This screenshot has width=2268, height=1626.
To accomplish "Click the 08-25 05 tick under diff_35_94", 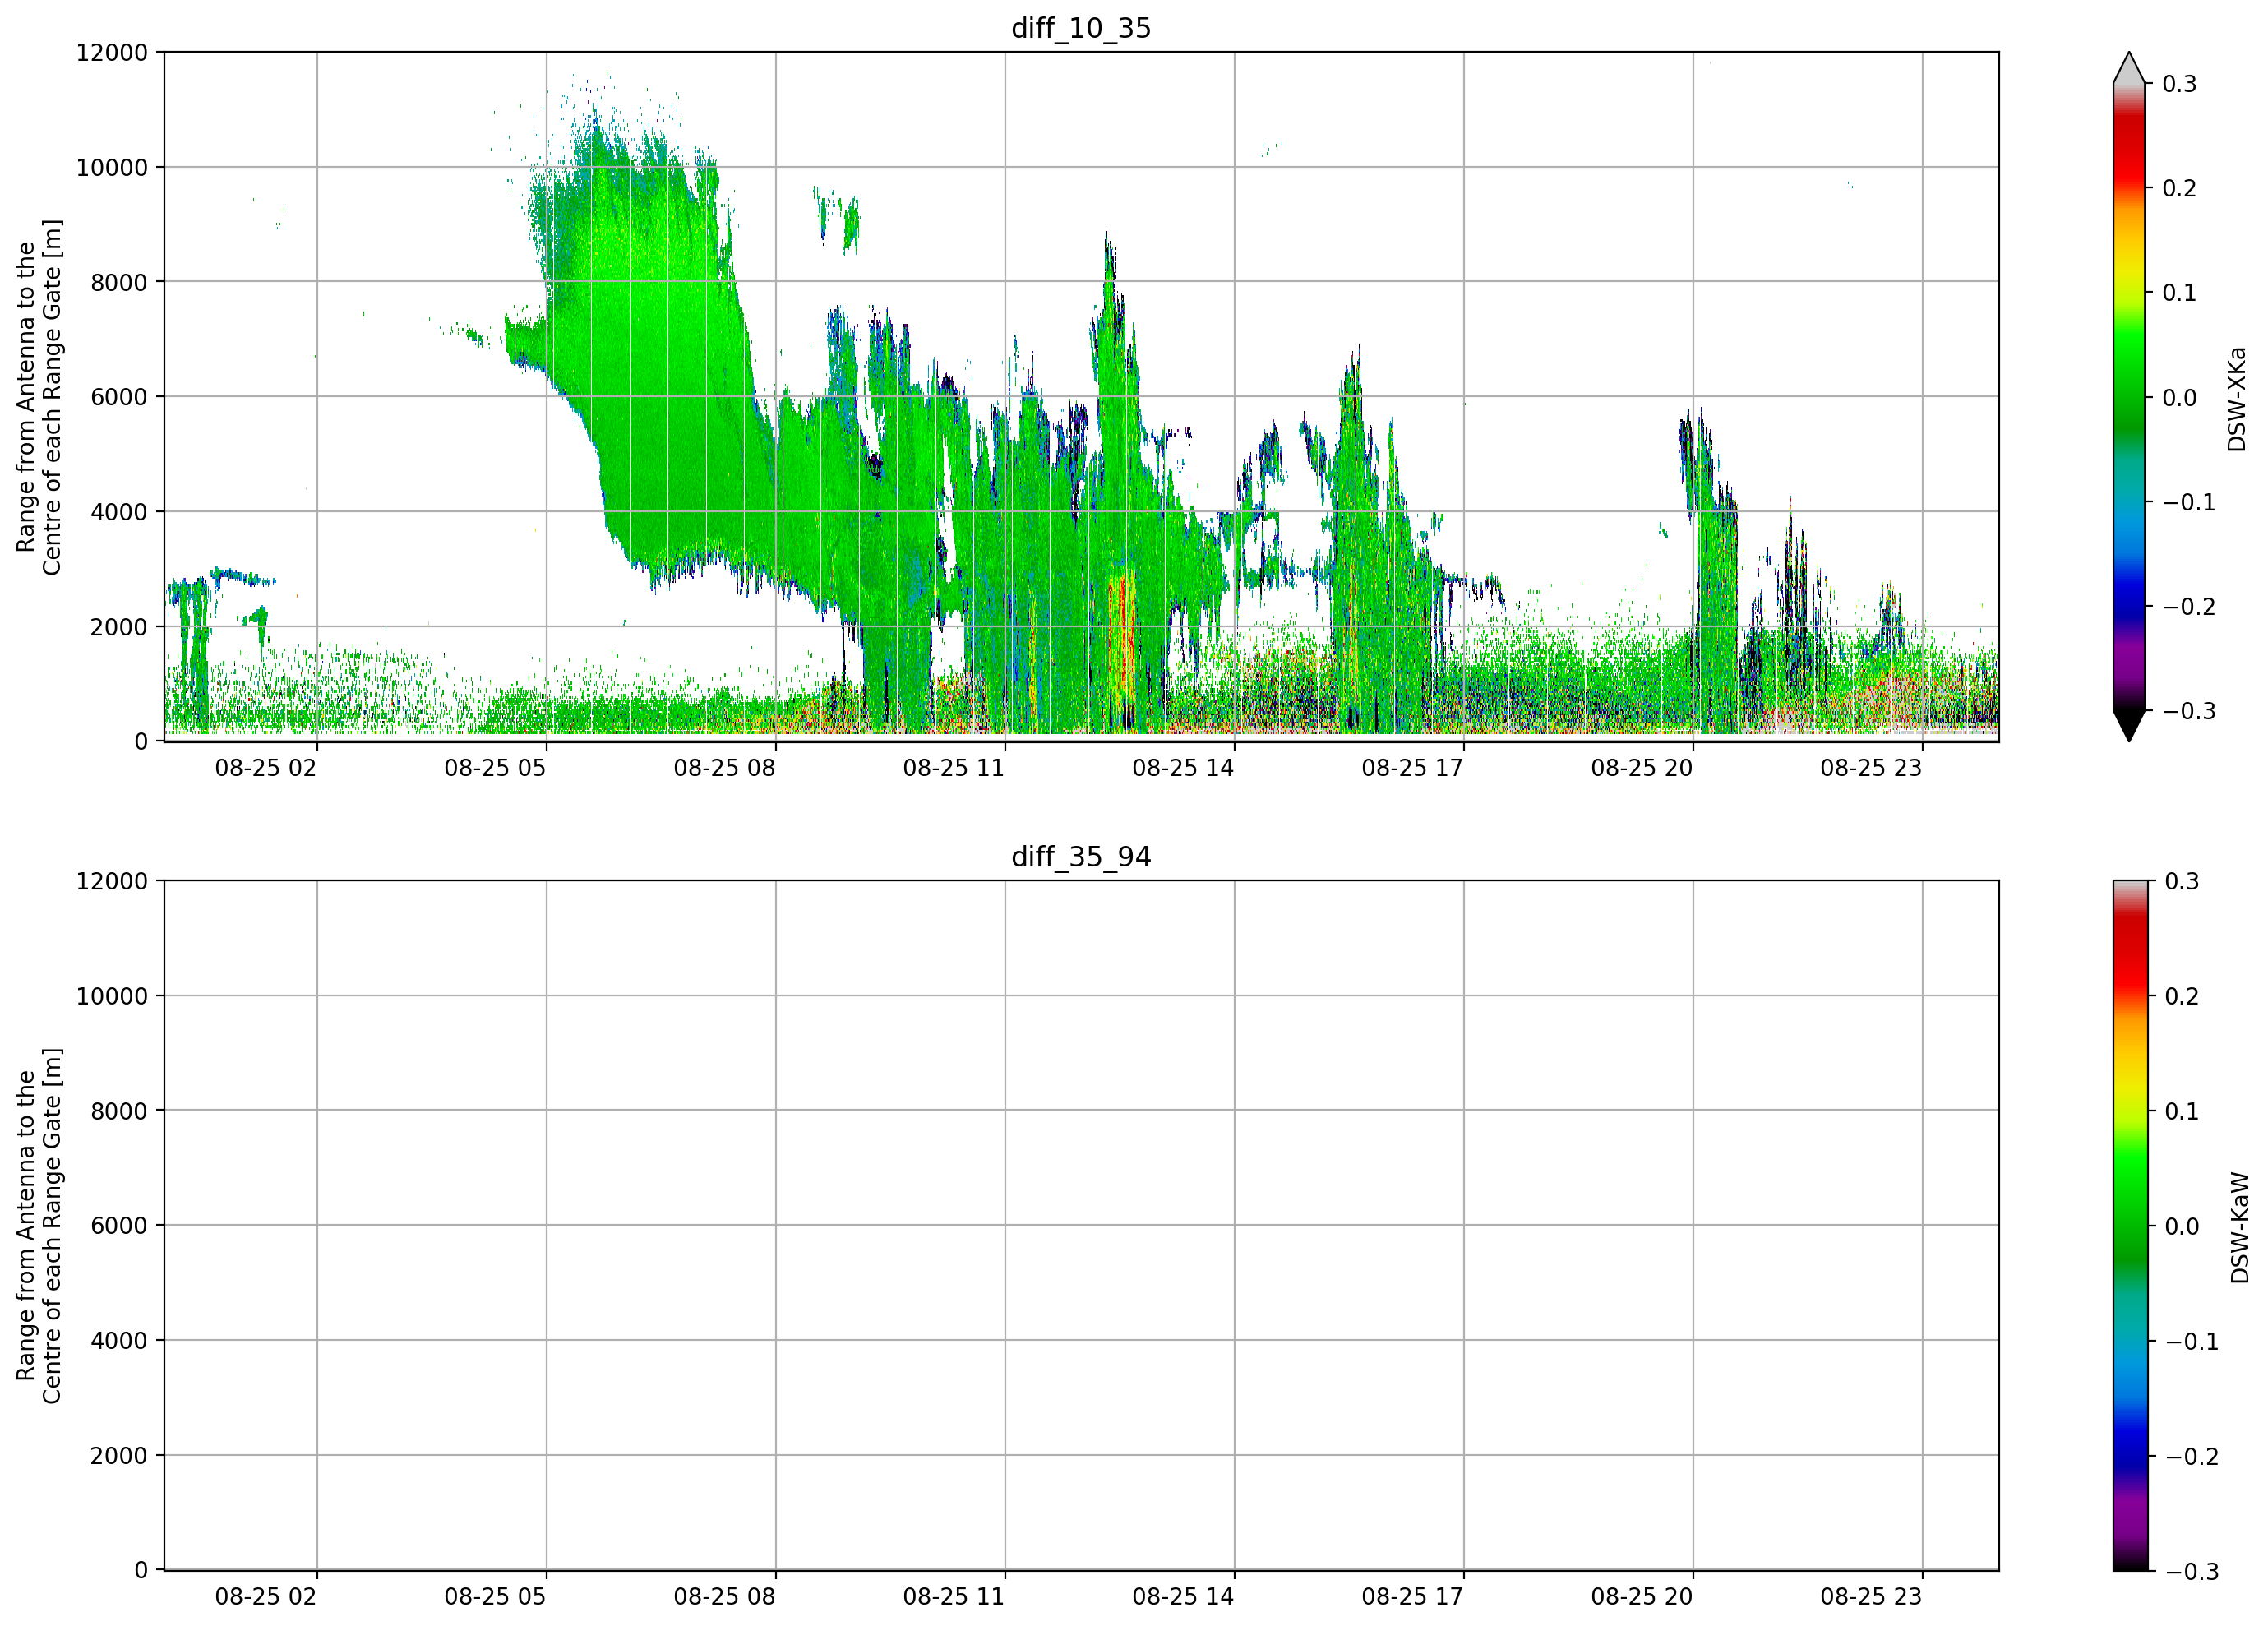I will (x=495, y=1597).
